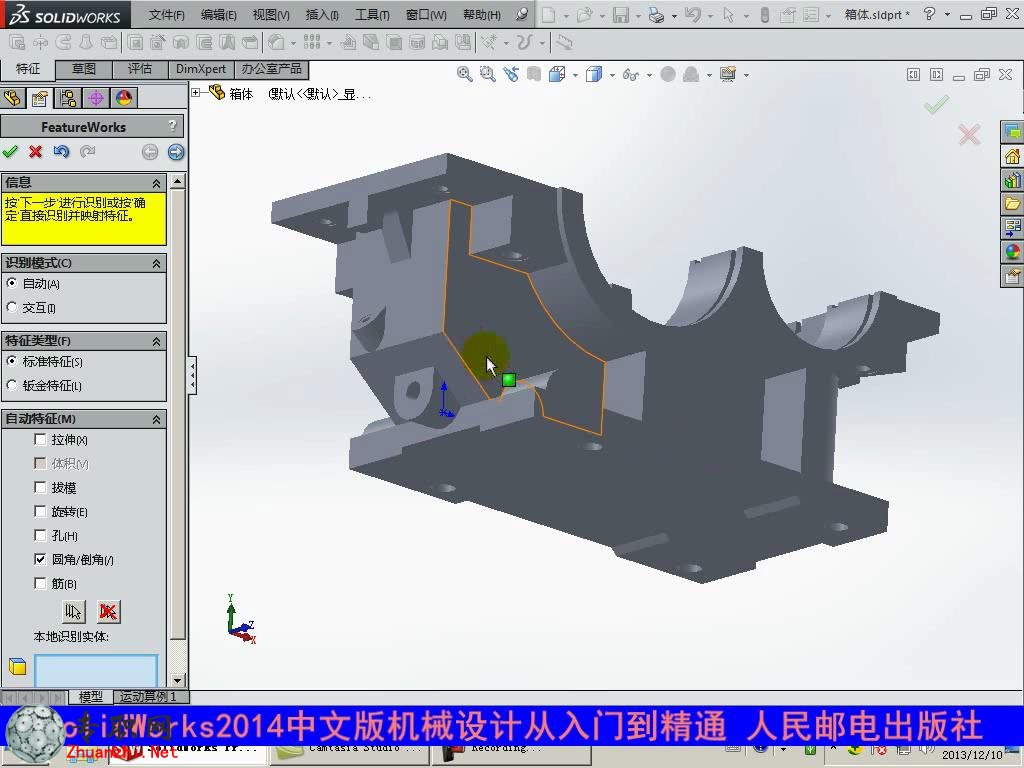Image resolution: width=1024 pixels, height=768 pixels.
Task: Select the 自动(A) recognition mode
Action: pos(11,283)
